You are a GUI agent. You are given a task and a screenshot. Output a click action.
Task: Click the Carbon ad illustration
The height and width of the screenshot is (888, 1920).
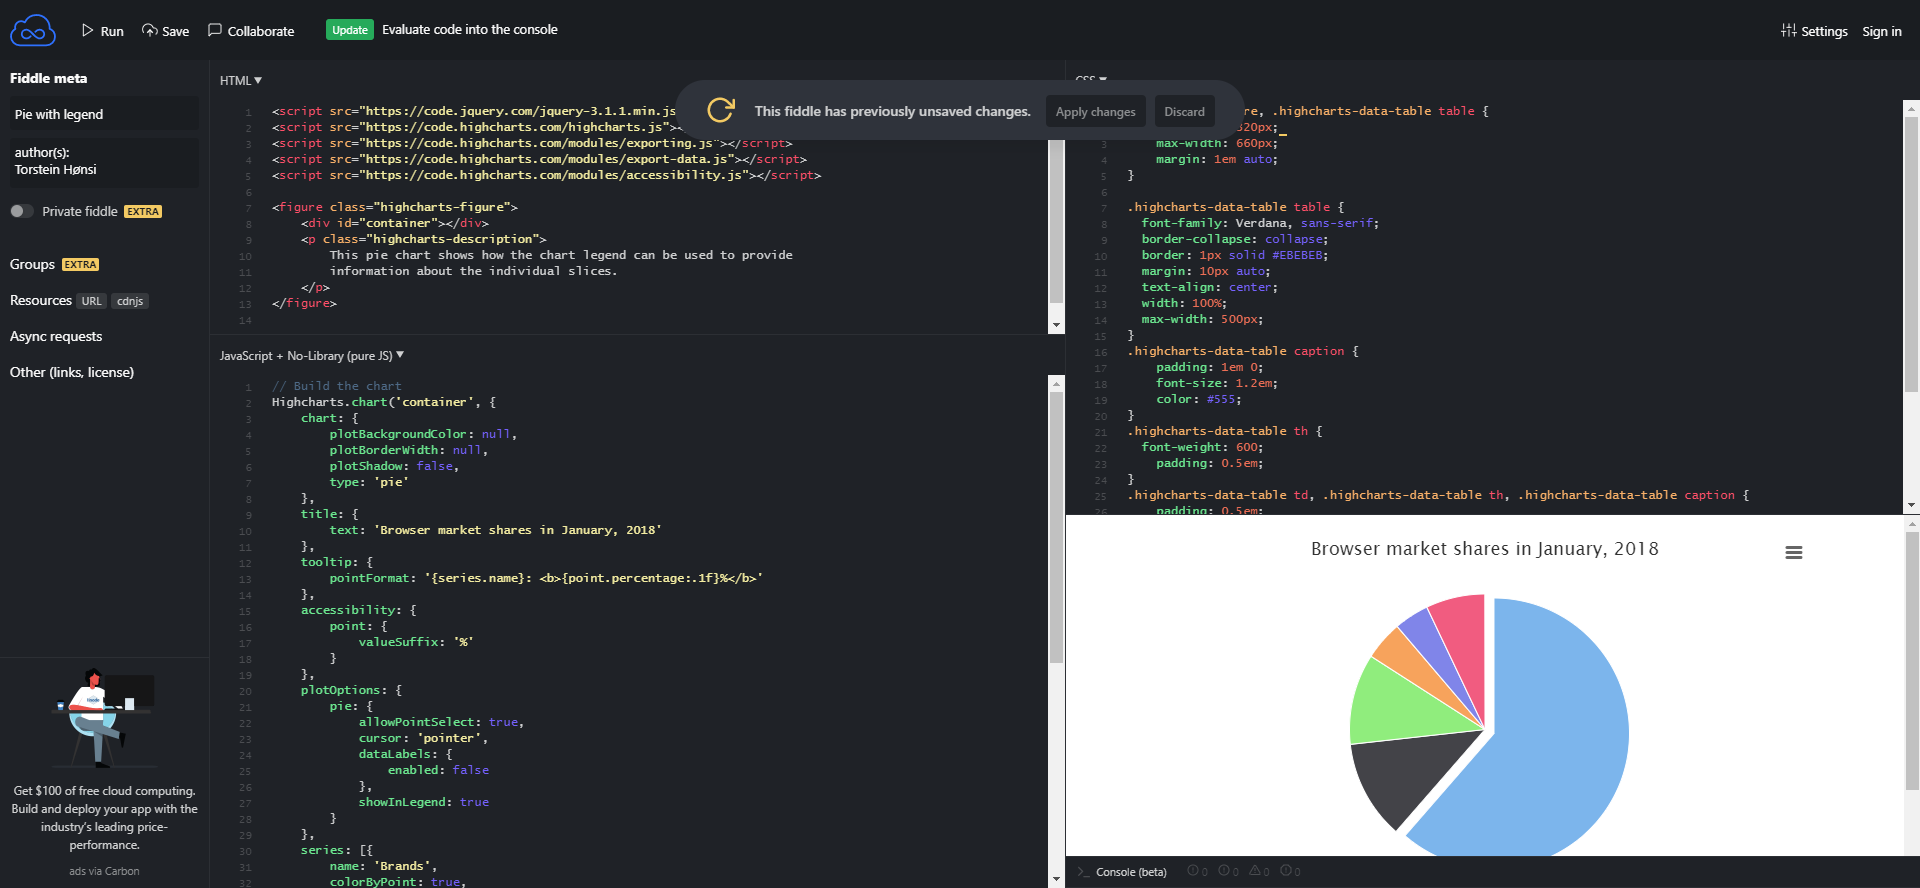click(x=104, y=718)
